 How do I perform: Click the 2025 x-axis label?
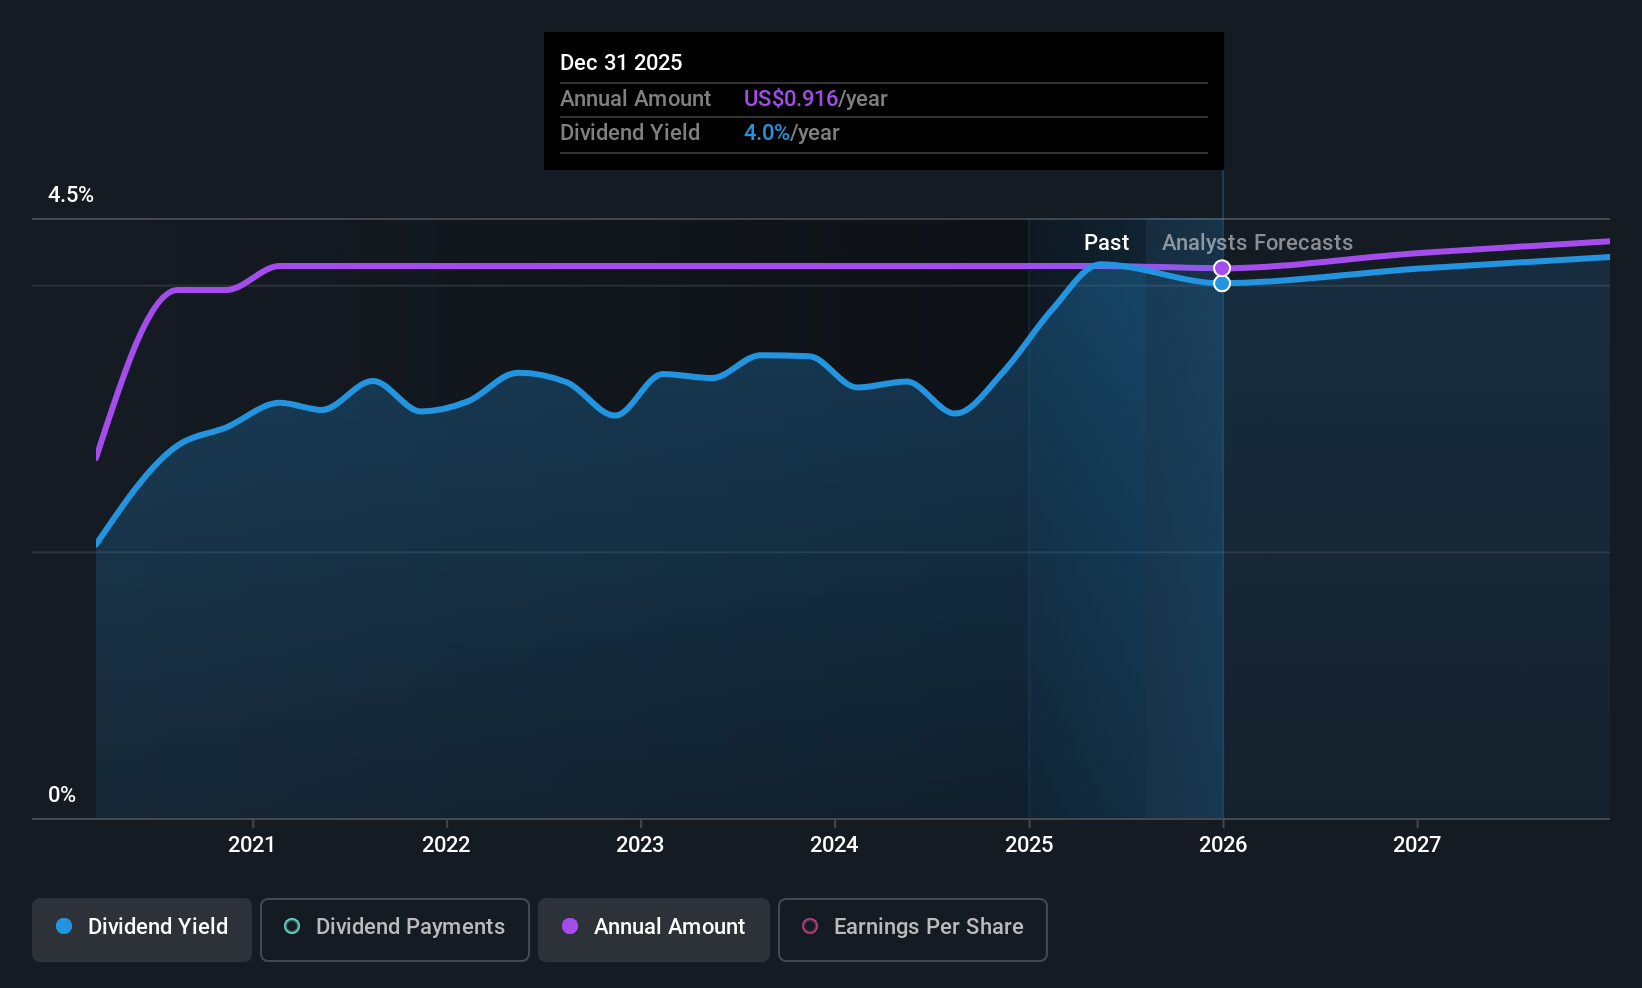pyautogui.click(x=1029, y=844)
